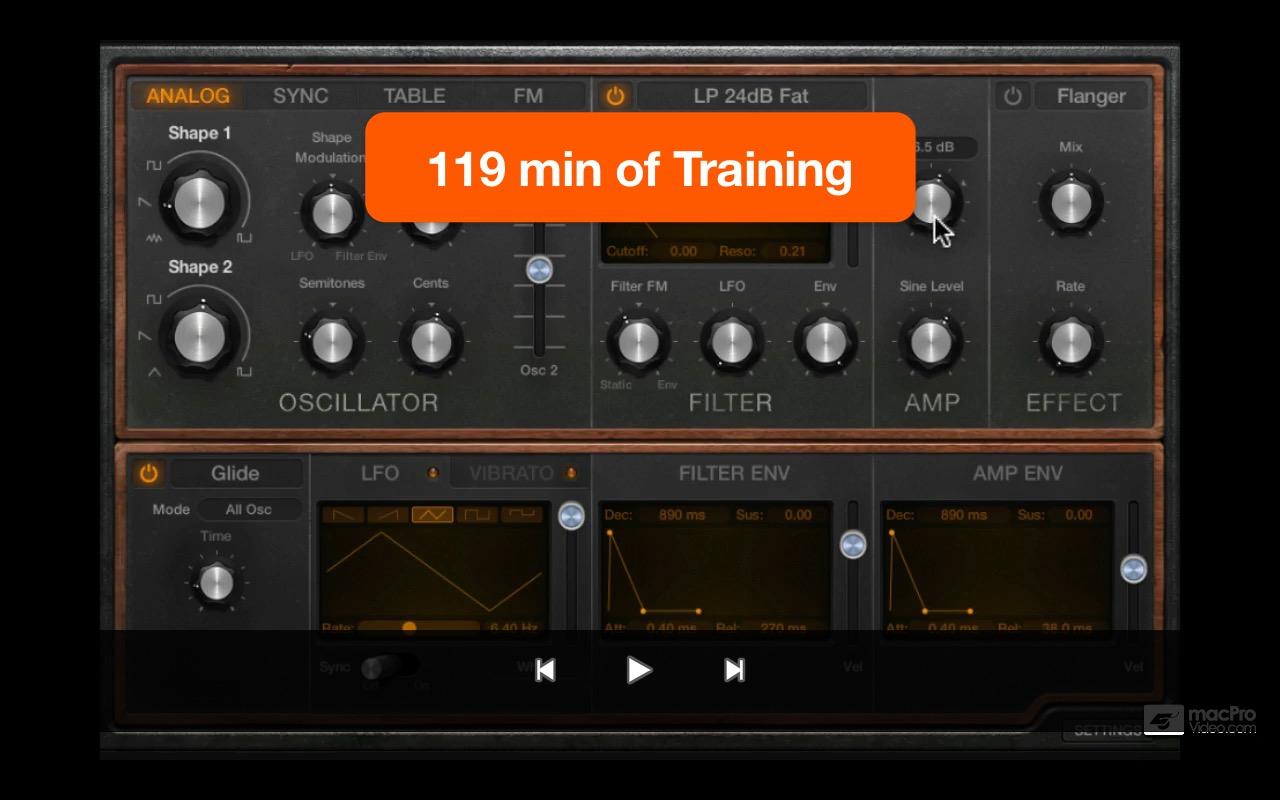Toggle the Filter power button

coord(615,96)
